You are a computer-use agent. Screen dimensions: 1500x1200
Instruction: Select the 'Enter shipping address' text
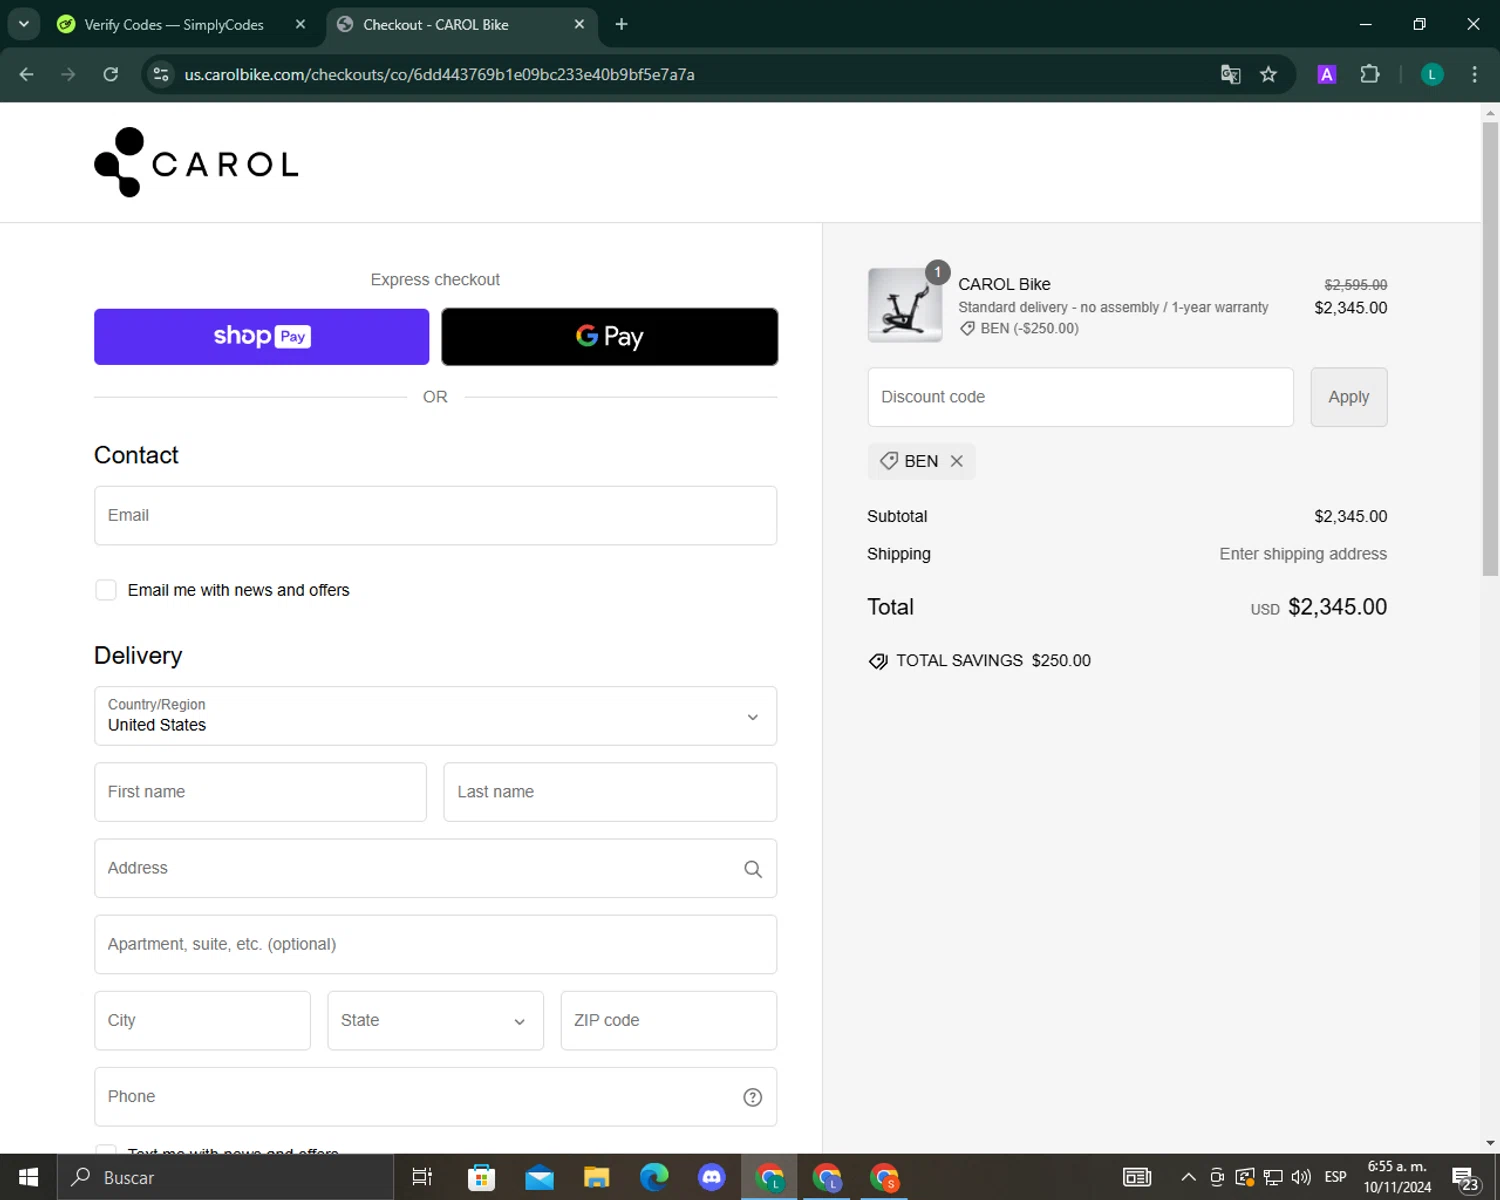click(x=1302, y=554)
